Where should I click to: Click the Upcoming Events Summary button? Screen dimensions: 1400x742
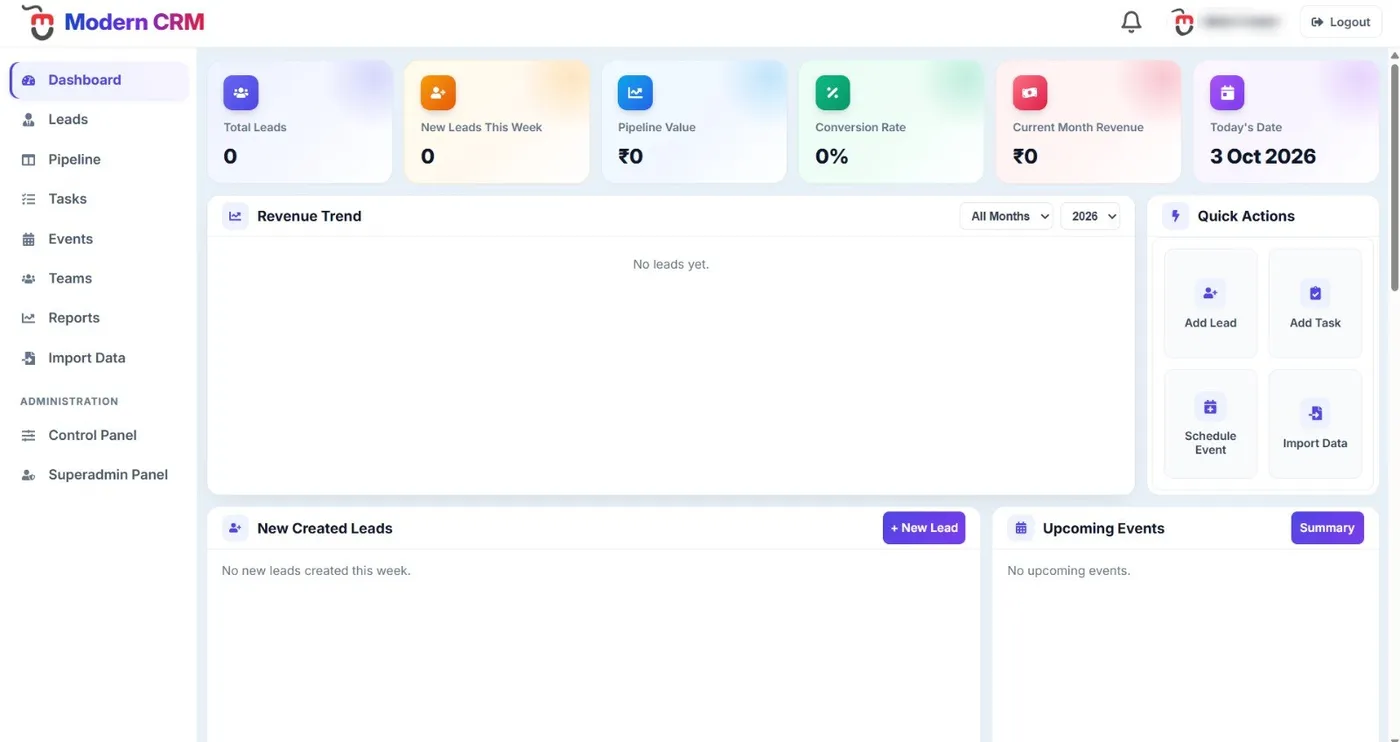pos(1327,528)
